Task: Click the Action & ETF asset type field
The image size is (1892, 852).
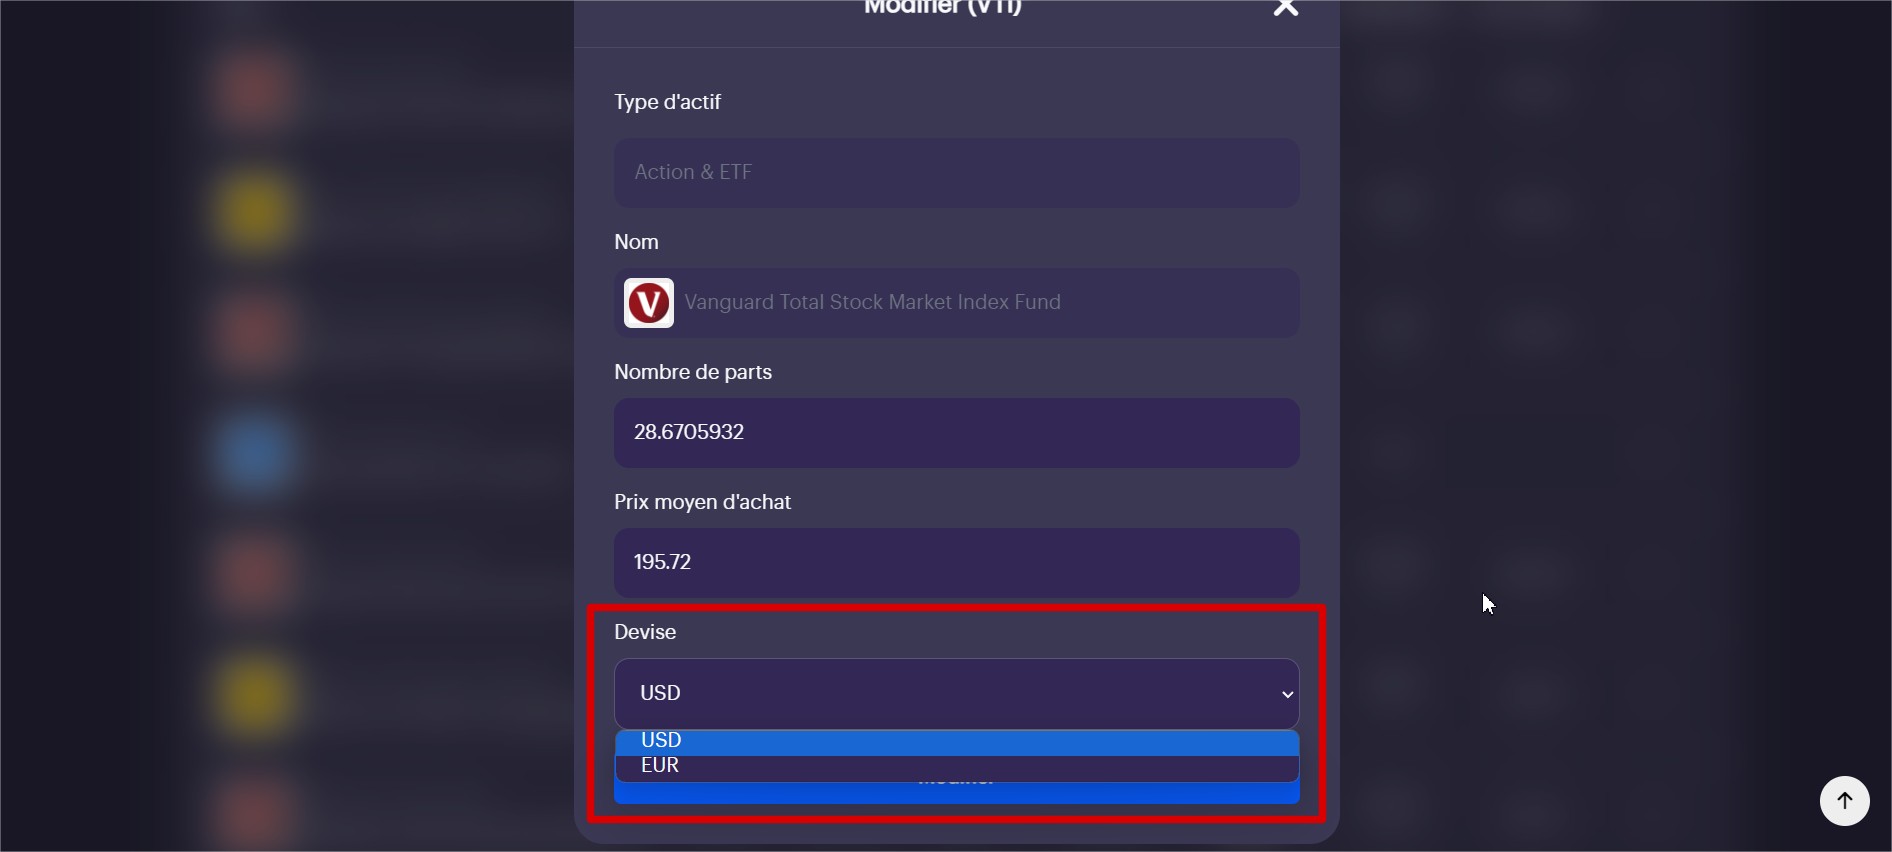Action: pyautogui.click(x=955, y=173)
